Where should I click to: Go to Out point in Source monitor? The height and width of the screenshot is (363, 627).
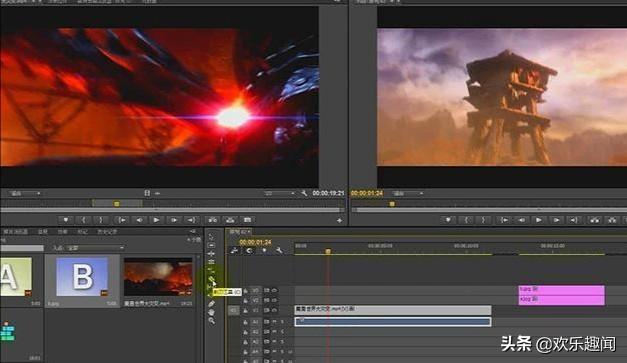click(192, 220)
